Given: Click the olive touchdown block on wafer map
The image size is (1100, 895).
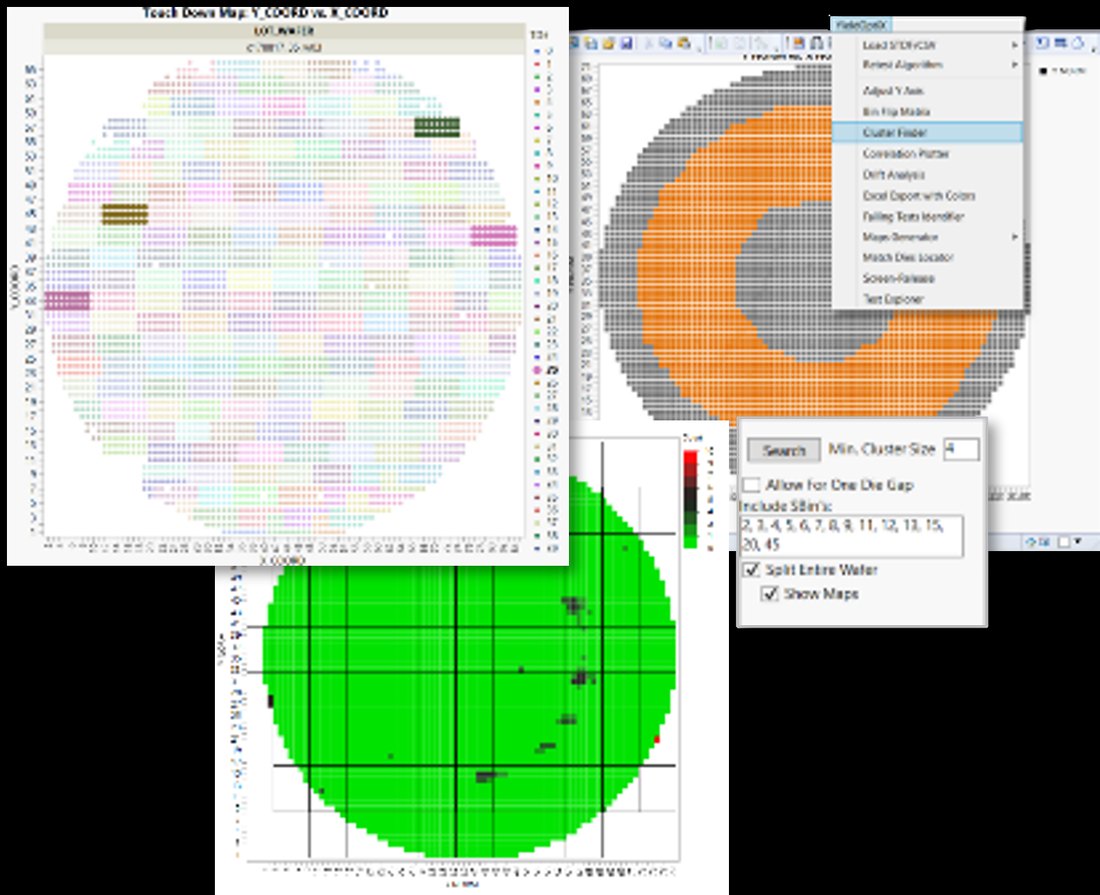Looking at the screenshot, I should point(125,214).
